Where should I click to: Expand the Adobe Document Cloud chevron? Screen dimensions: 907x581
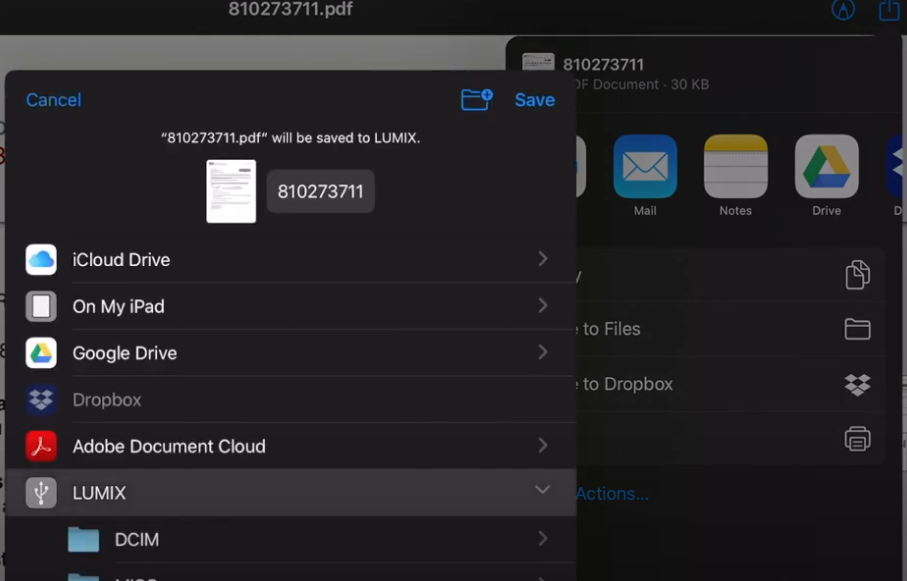(543, 445)
